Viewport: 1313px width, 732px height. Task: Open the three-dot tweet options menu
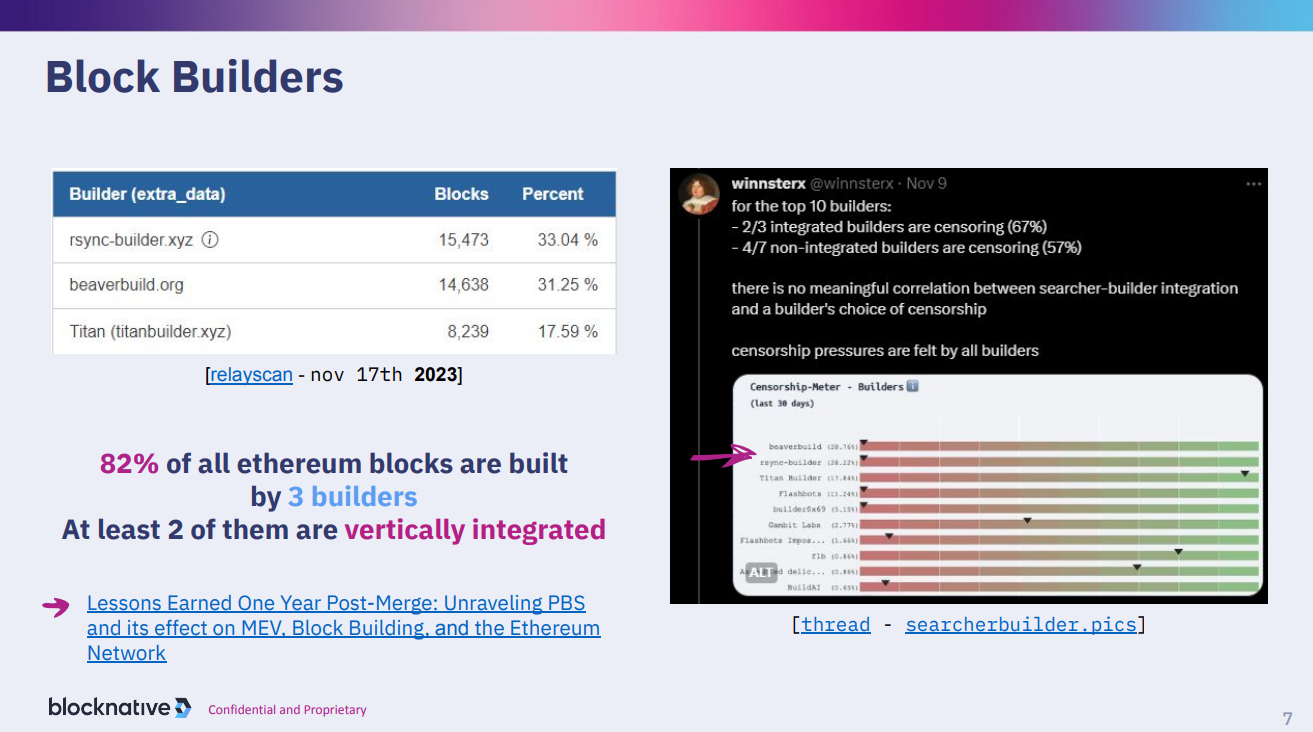point(1253,184)
